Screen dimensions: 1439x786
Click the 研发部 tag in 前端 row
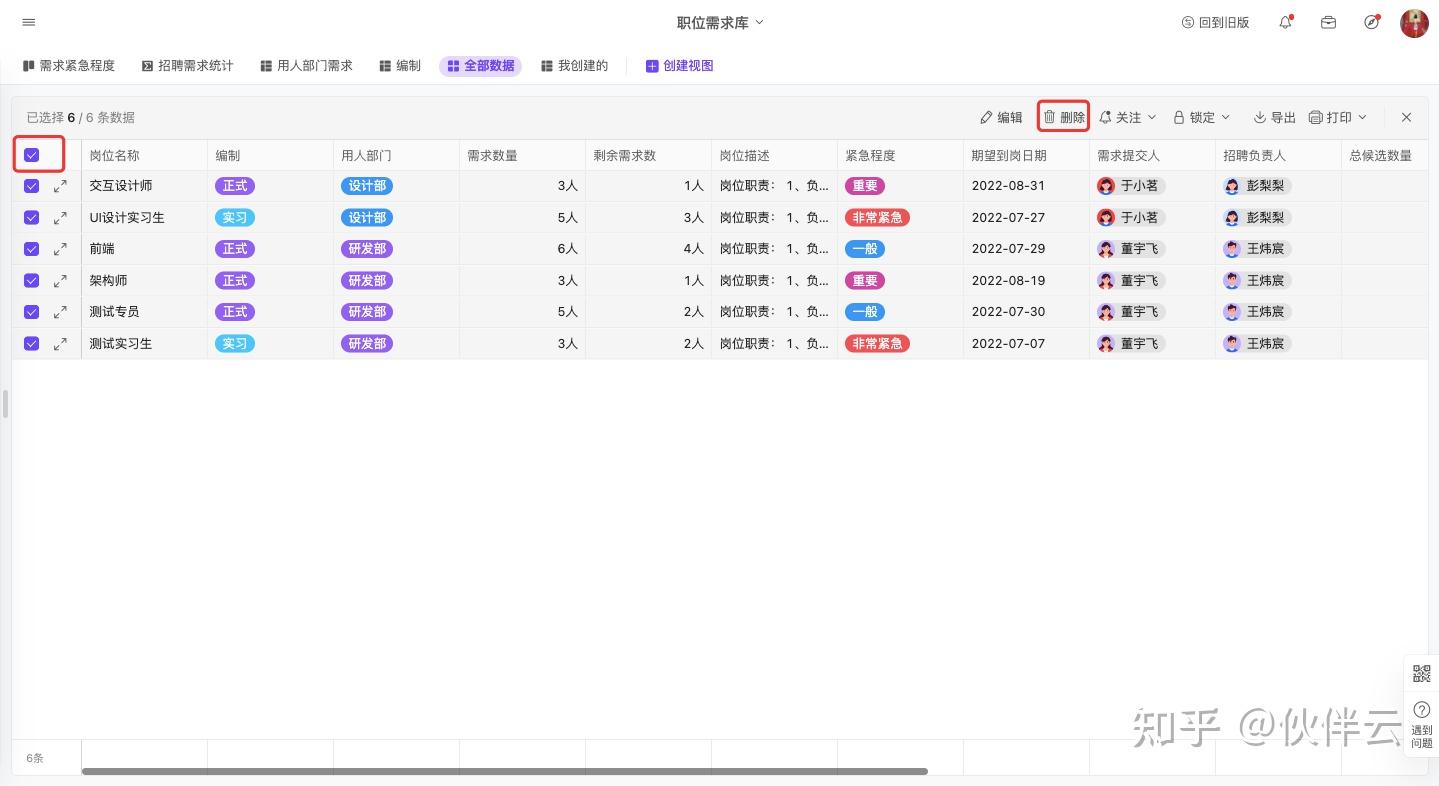pyautogui.click(x=367, y=249)
